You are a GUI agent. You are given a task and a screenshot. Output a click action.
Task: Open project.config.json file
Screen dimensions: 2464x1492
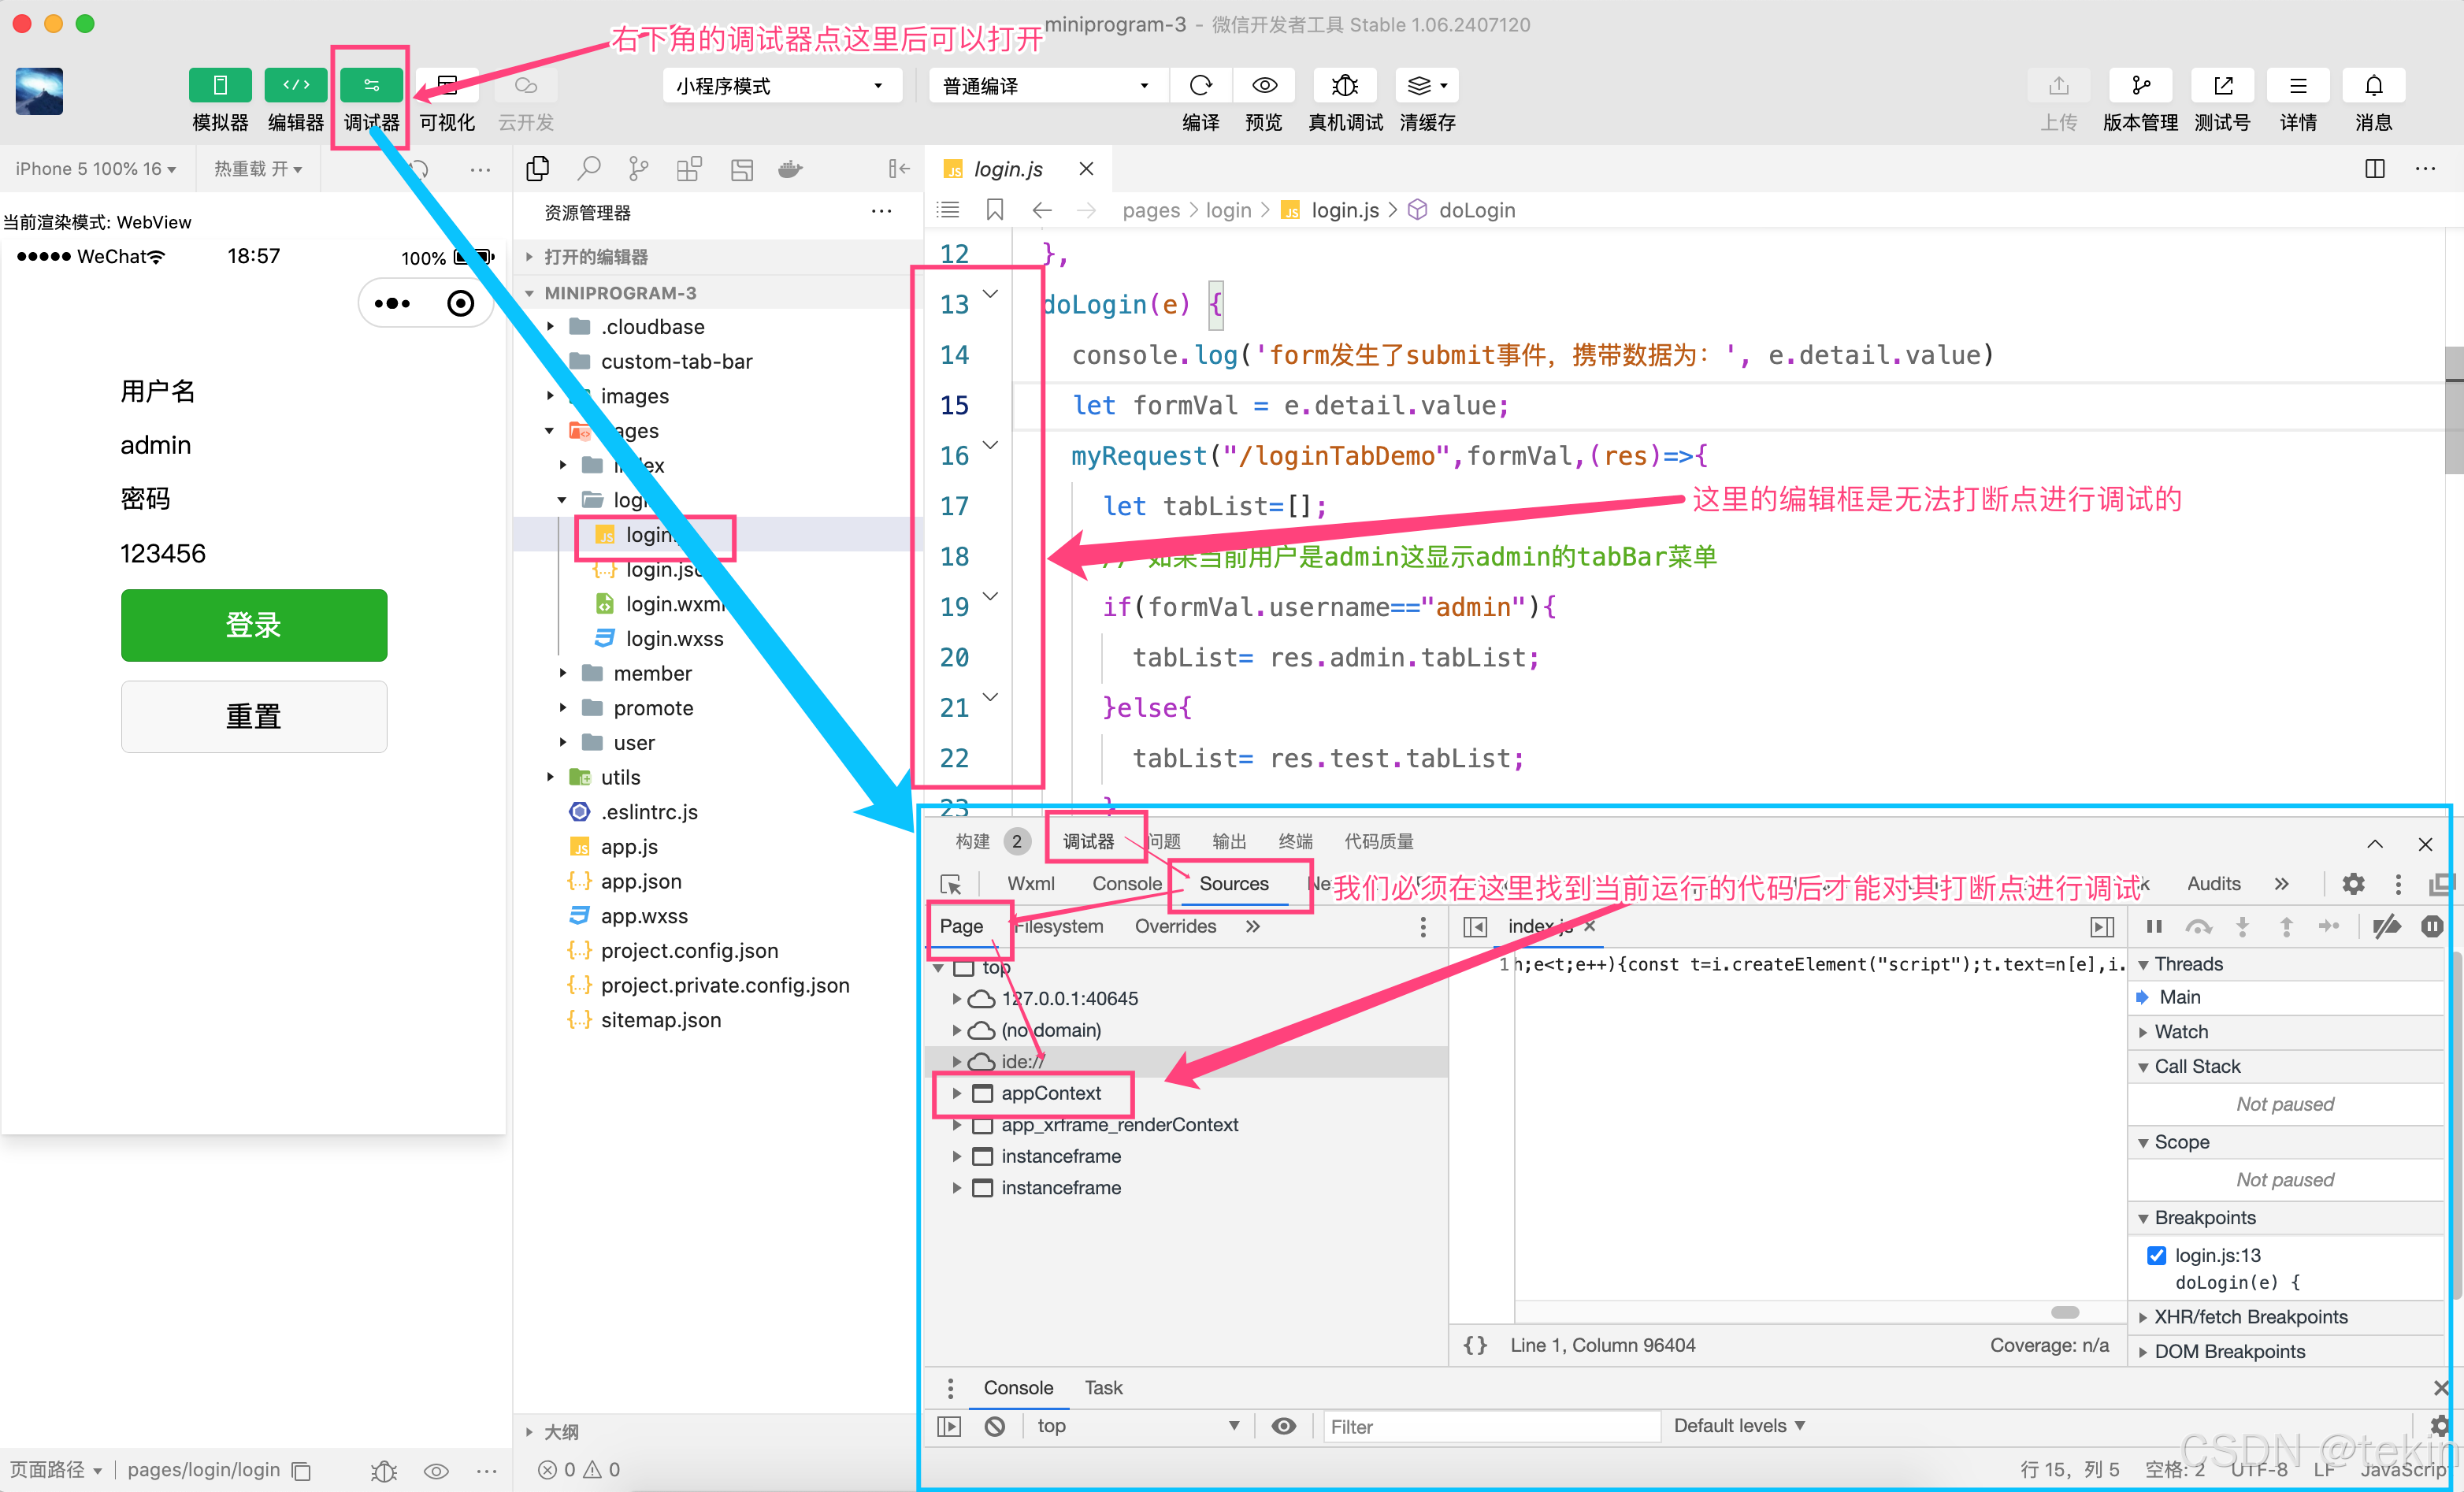689,950
